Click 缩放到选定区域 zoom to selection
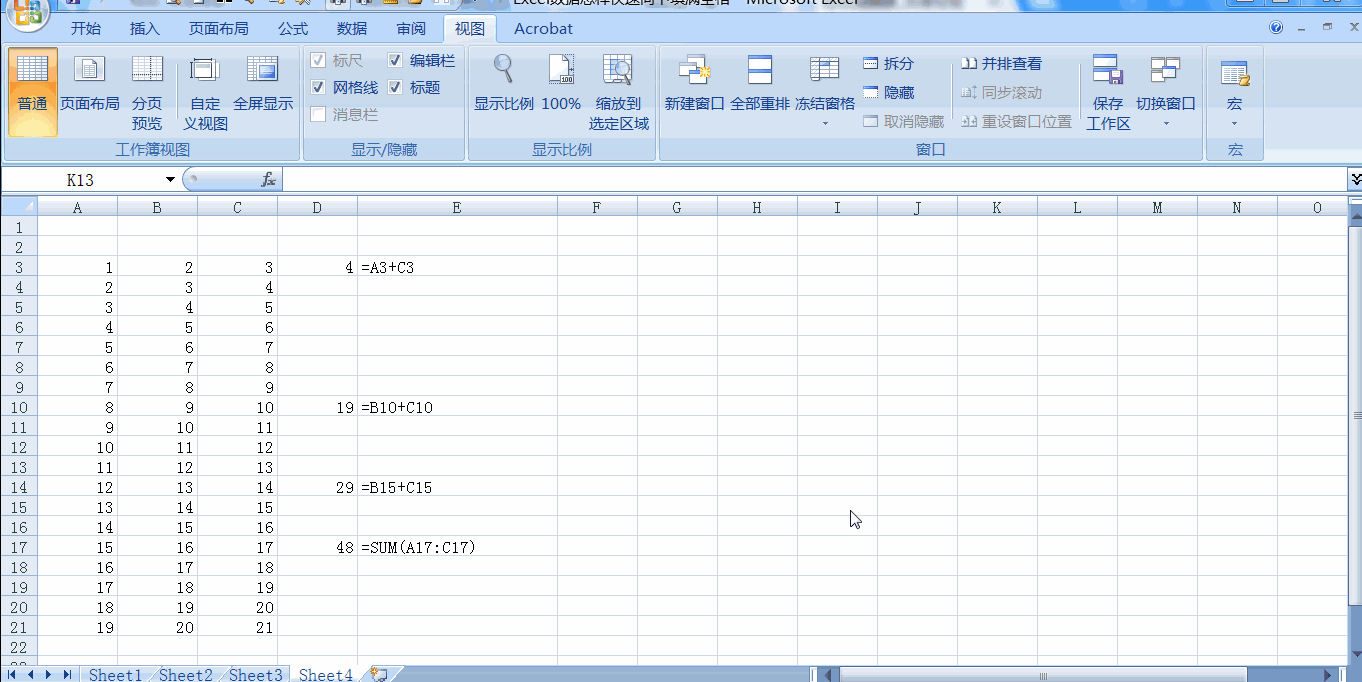 618,92
